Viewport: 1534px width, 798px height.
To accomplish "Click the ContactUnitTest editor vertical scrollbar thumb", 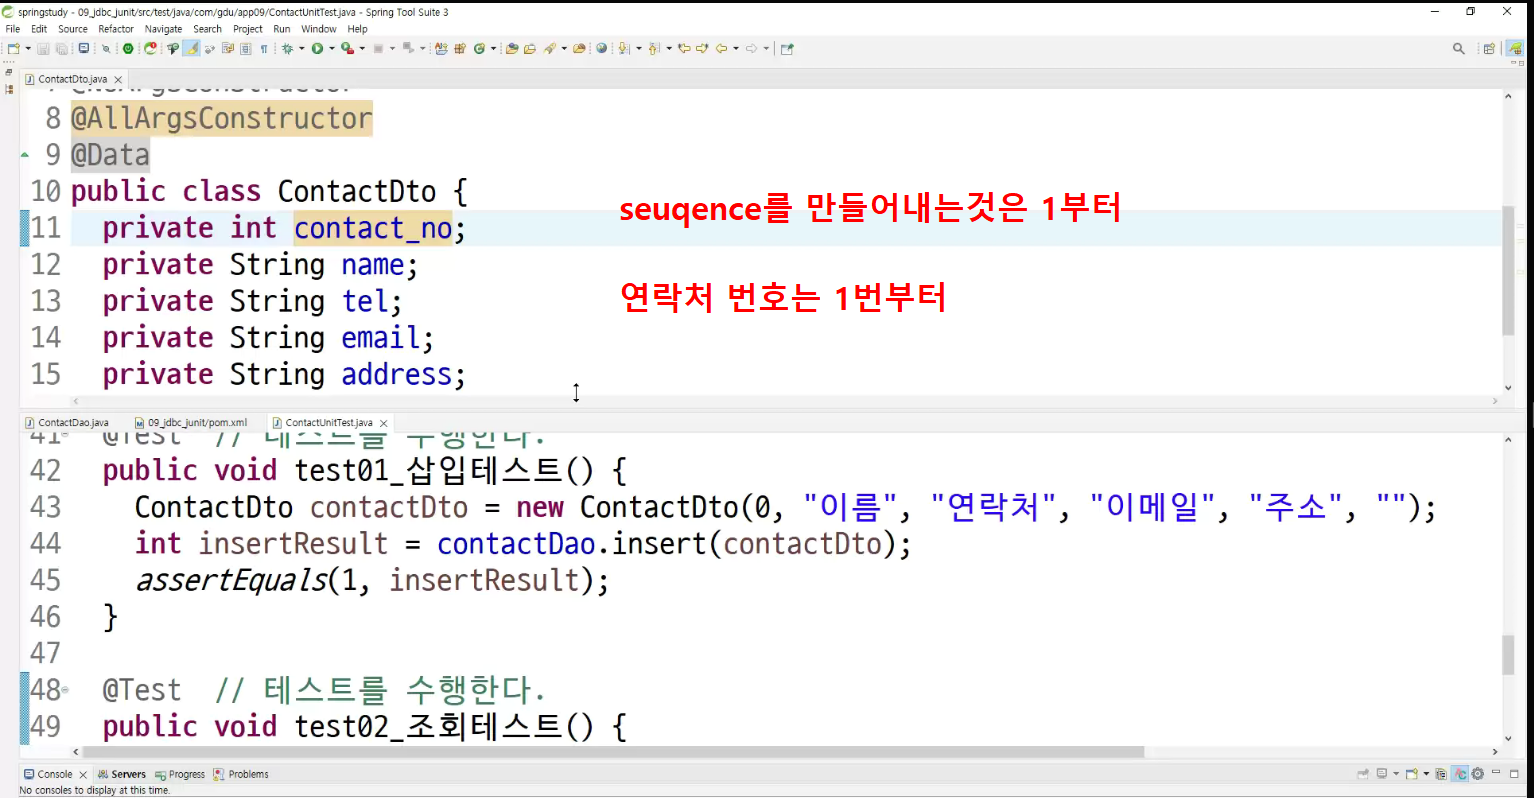I will tap(1508, 654).
